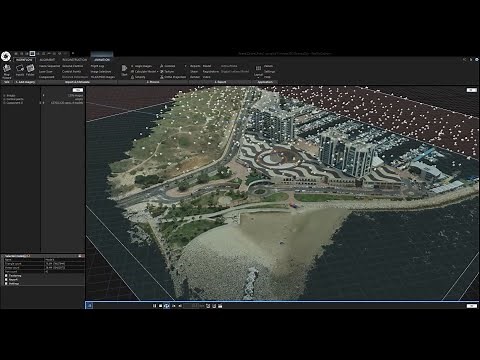Pause the timeline playback

pyautogui.click(x=154, y=306)
